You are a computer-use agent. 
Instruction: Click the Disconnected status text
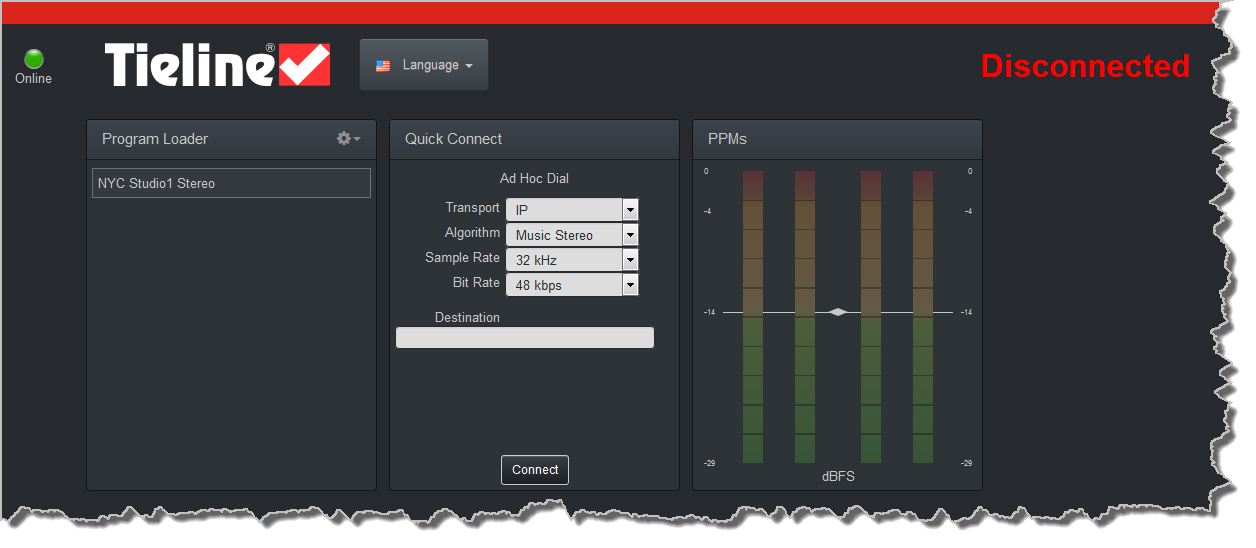[1085, 66]
